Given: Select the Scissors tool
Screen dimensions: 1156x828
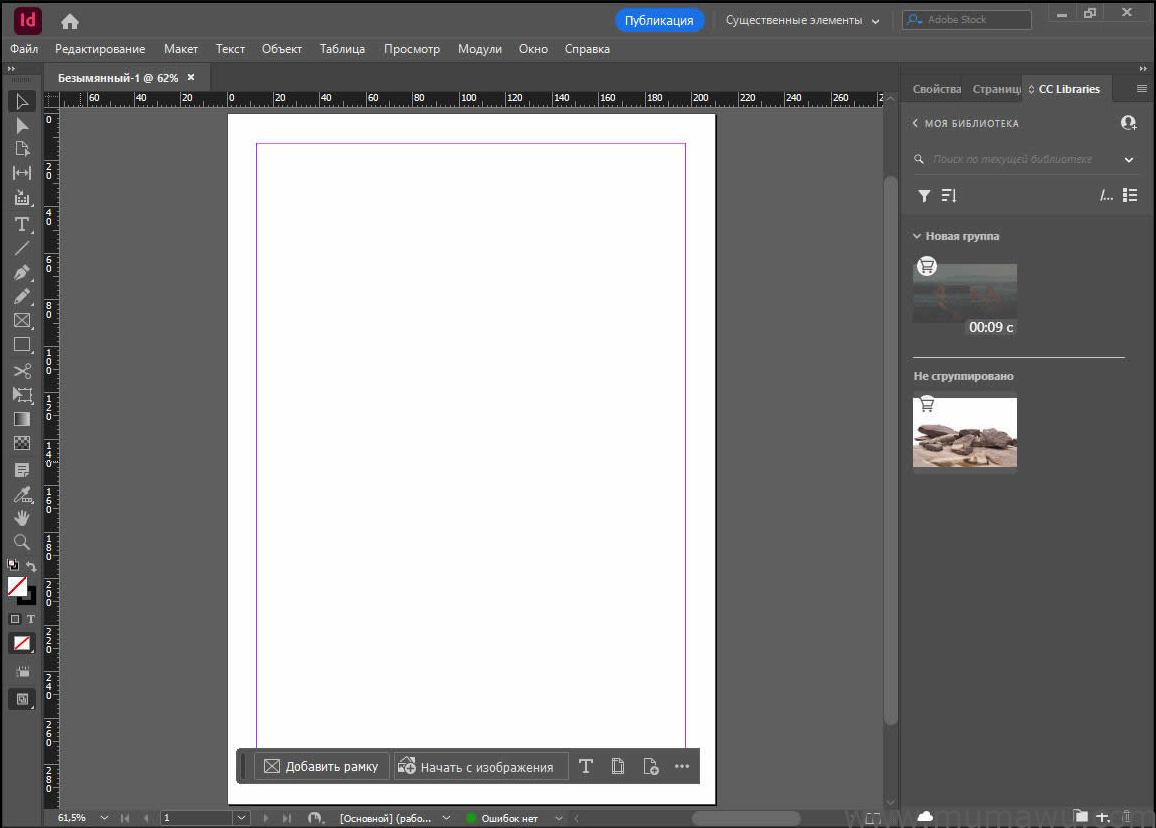Looking at the screenshot, I should pos(22,370).
